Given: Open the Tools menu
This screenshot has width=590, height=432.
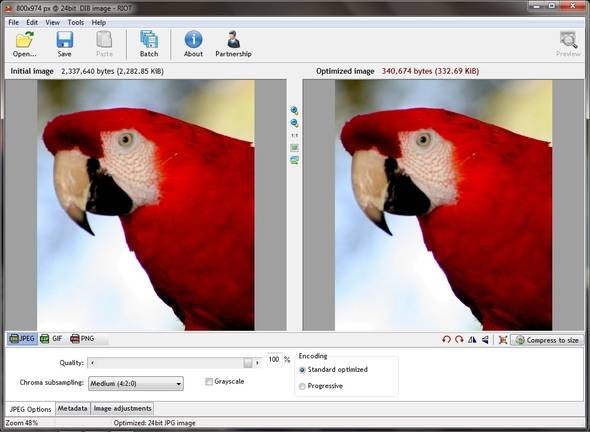Looking at the screenshot, I should click(76, 23).
